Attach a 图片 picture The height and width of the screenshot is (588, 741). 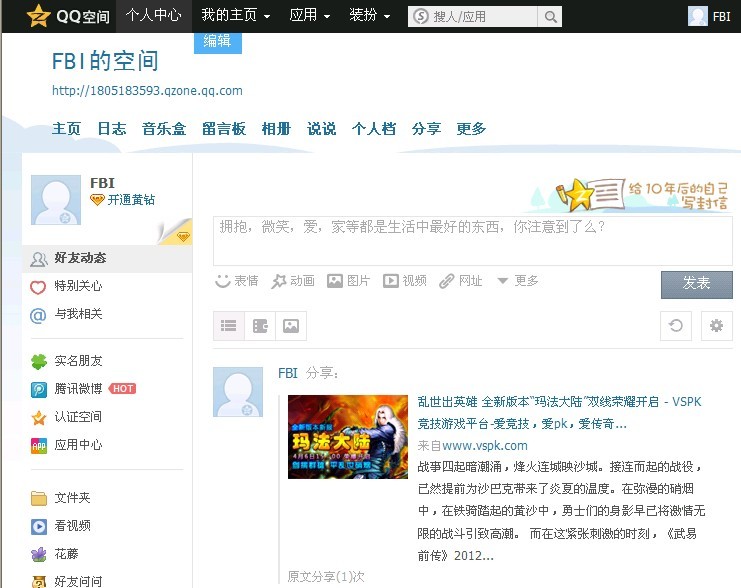pos(349,281)
